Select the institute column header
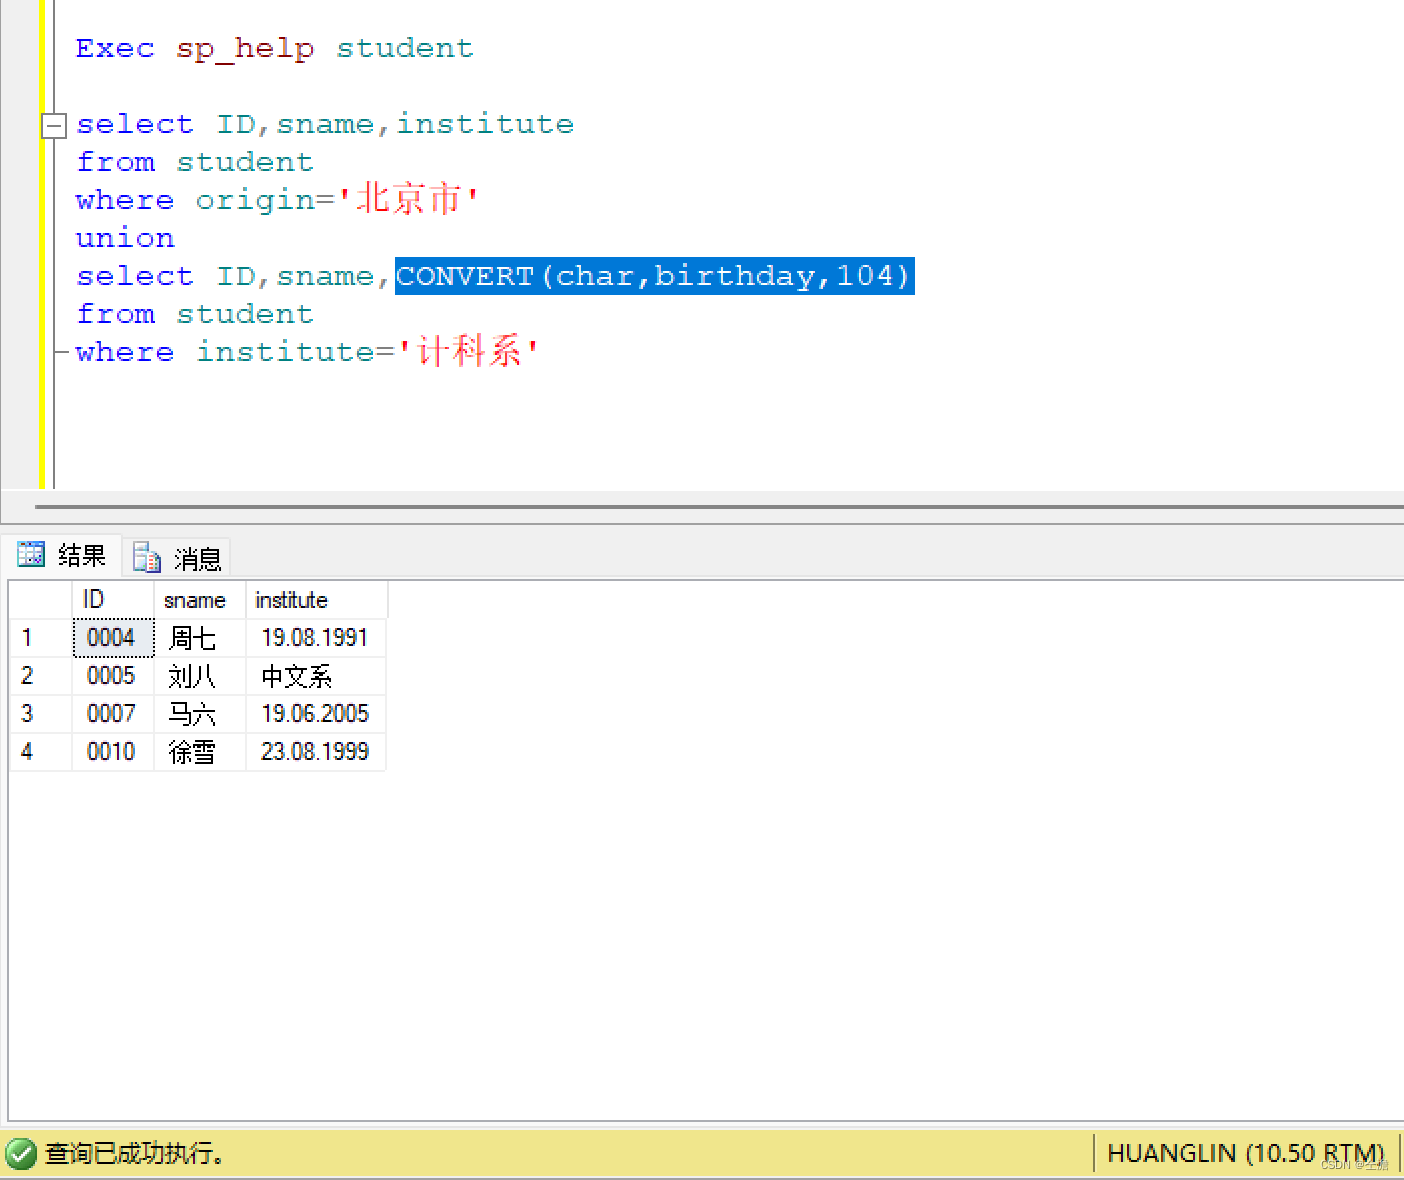 click(x=317, y=600)
